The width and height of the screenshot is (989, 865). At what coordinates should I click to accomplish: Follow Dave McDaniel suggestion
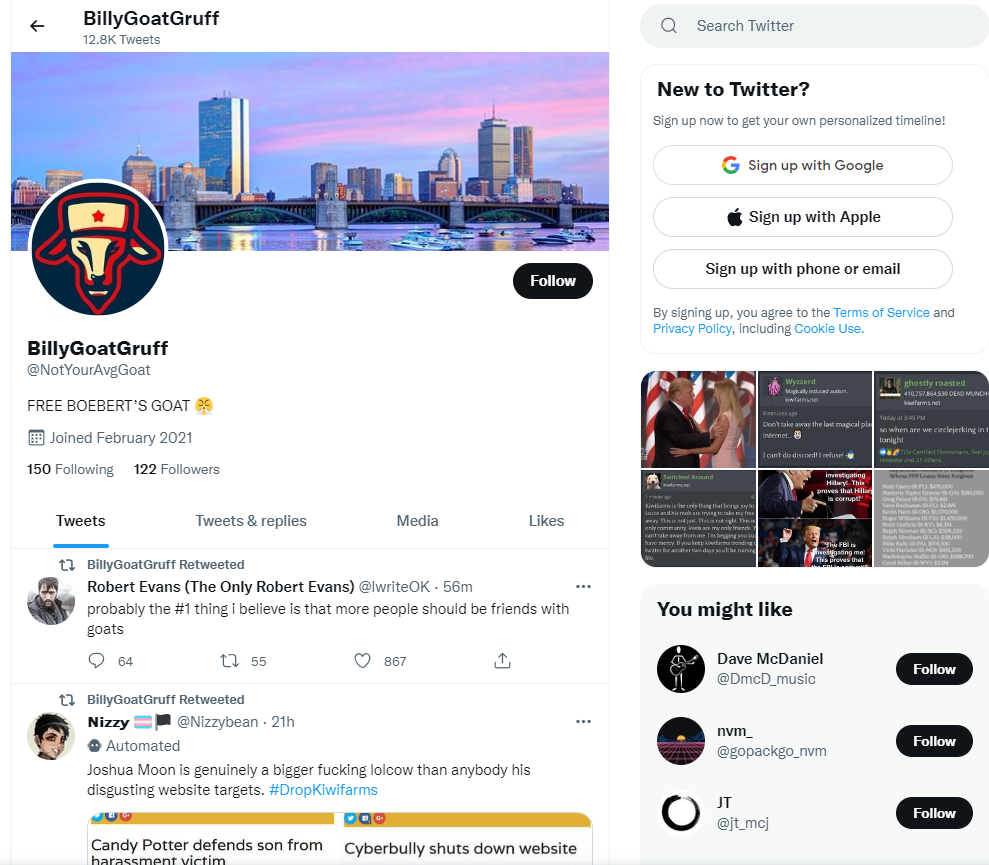[x=934, y=669]
